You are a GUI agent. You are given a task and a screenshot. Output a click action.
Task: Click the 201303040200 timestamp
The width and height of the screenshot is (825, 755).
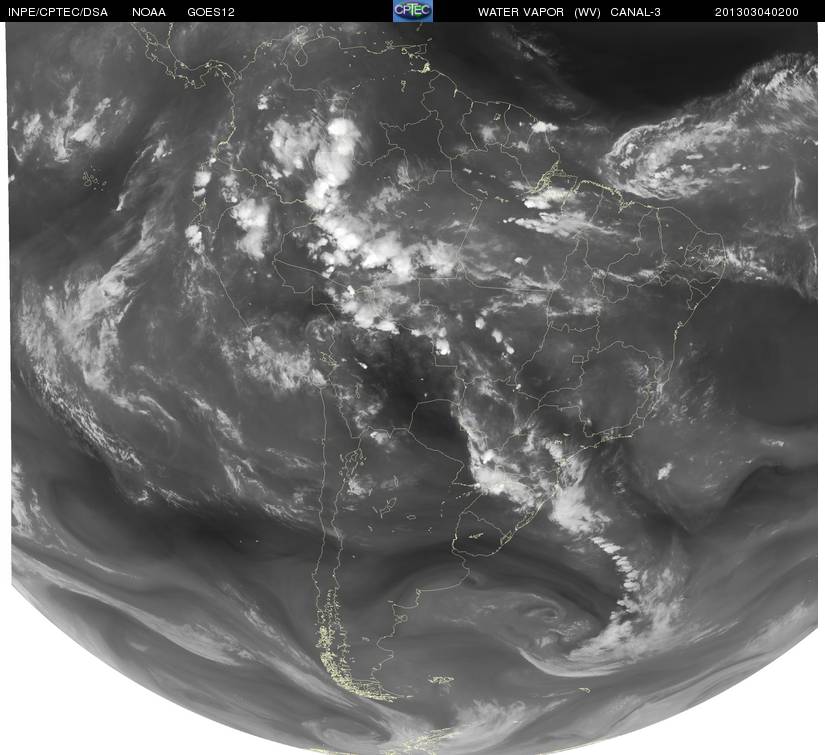pyautogui.click(x=757, y=12)
